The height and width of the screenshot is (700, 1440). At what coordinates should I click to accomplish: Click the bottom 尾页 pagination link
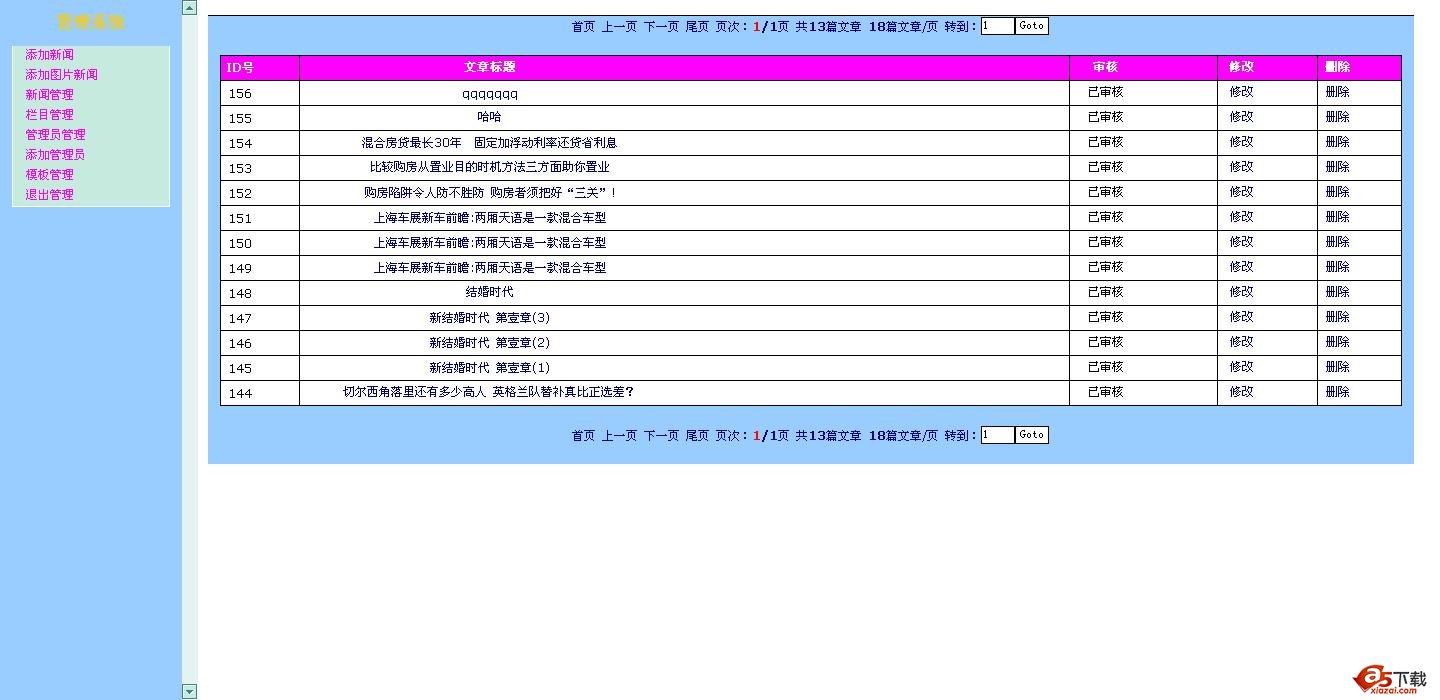point(697,436)
